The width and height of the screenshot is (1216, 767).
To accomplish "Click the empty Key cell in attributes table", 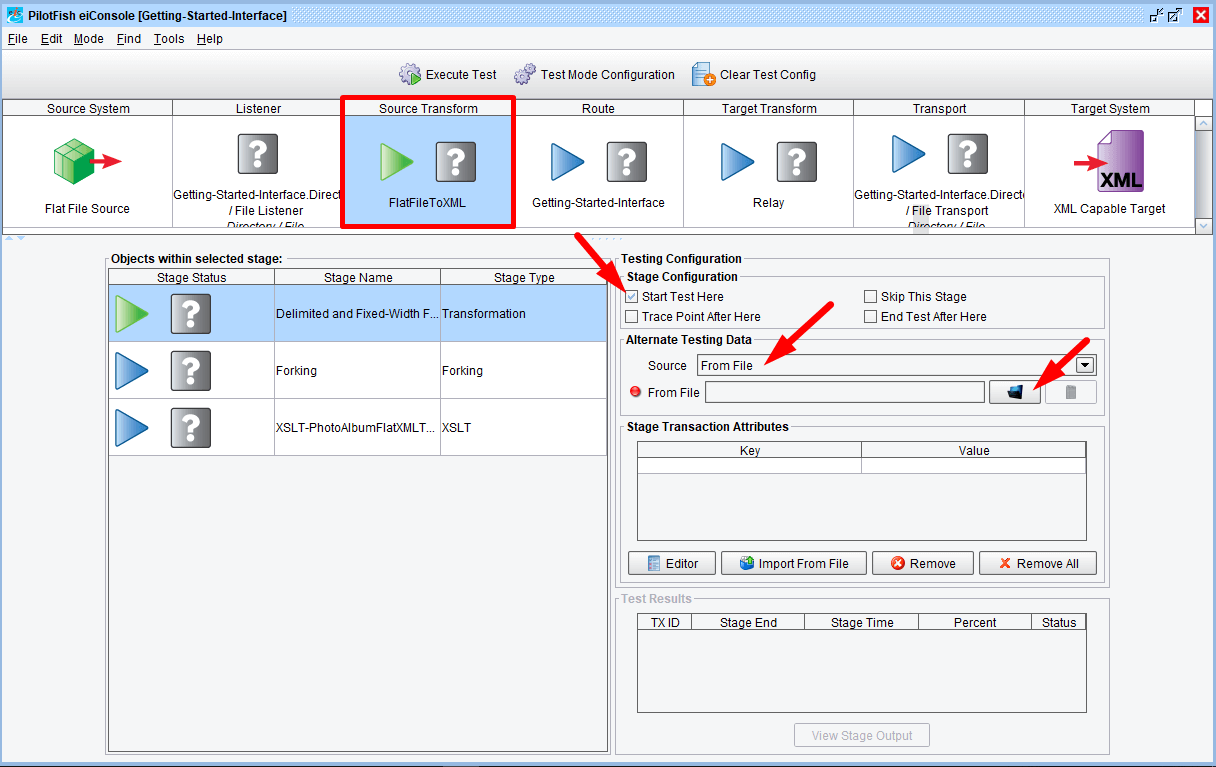I will point(750,466).
